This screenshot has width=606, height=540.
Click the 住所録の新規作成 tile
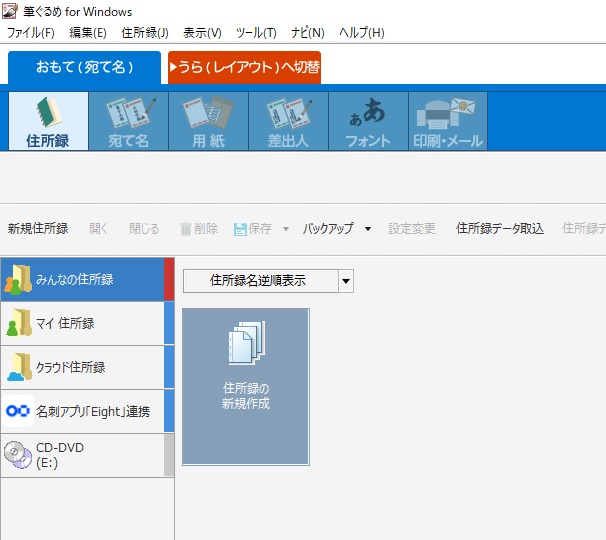click(x=246, y=386)
